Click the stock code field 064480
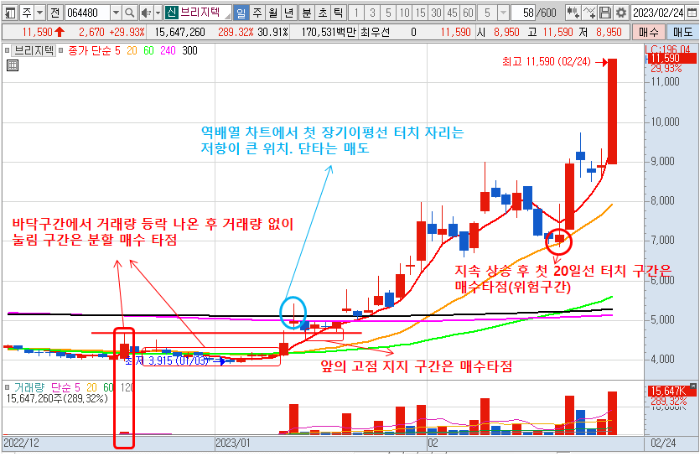The image size is (700, 454). [87, 12]
